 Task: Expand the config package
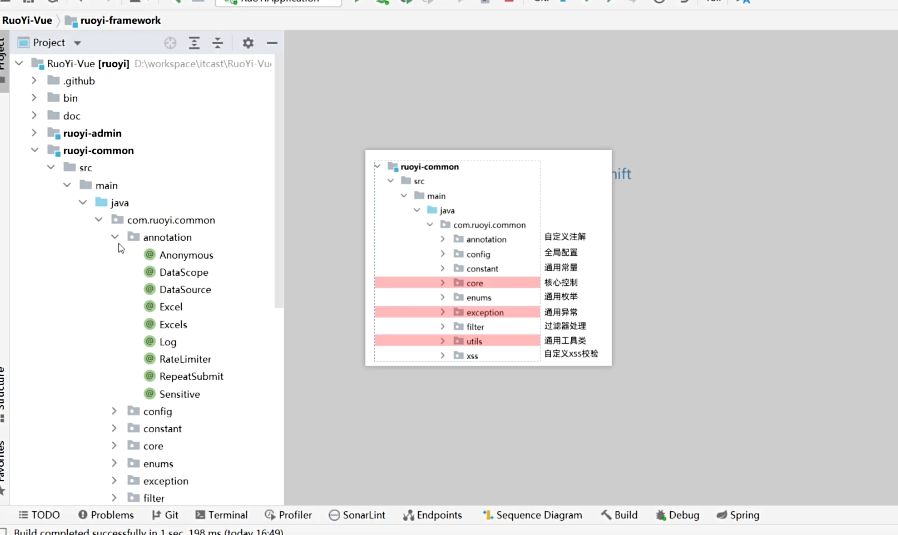[x=114, y=411]
